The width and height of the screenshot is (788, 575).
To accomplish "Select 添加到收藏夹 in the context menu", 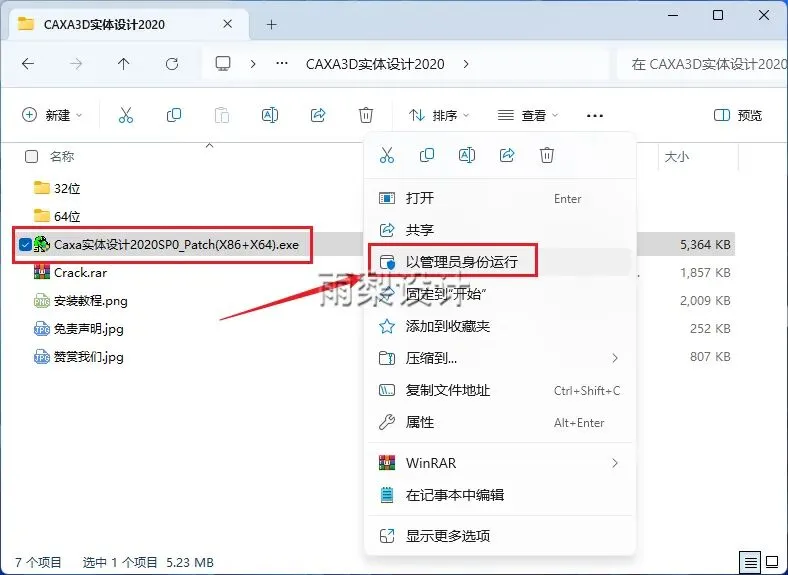I will coord(500,326).
